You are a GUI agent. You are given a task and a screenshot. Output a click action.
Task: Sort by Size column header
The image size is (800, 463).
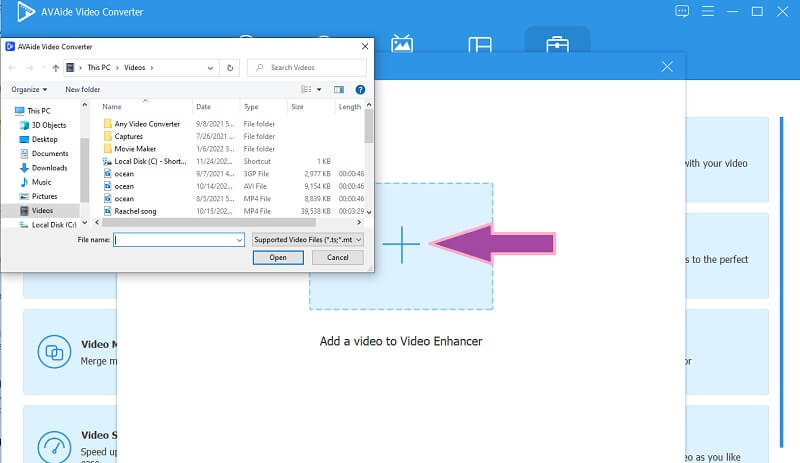[297, 107]
